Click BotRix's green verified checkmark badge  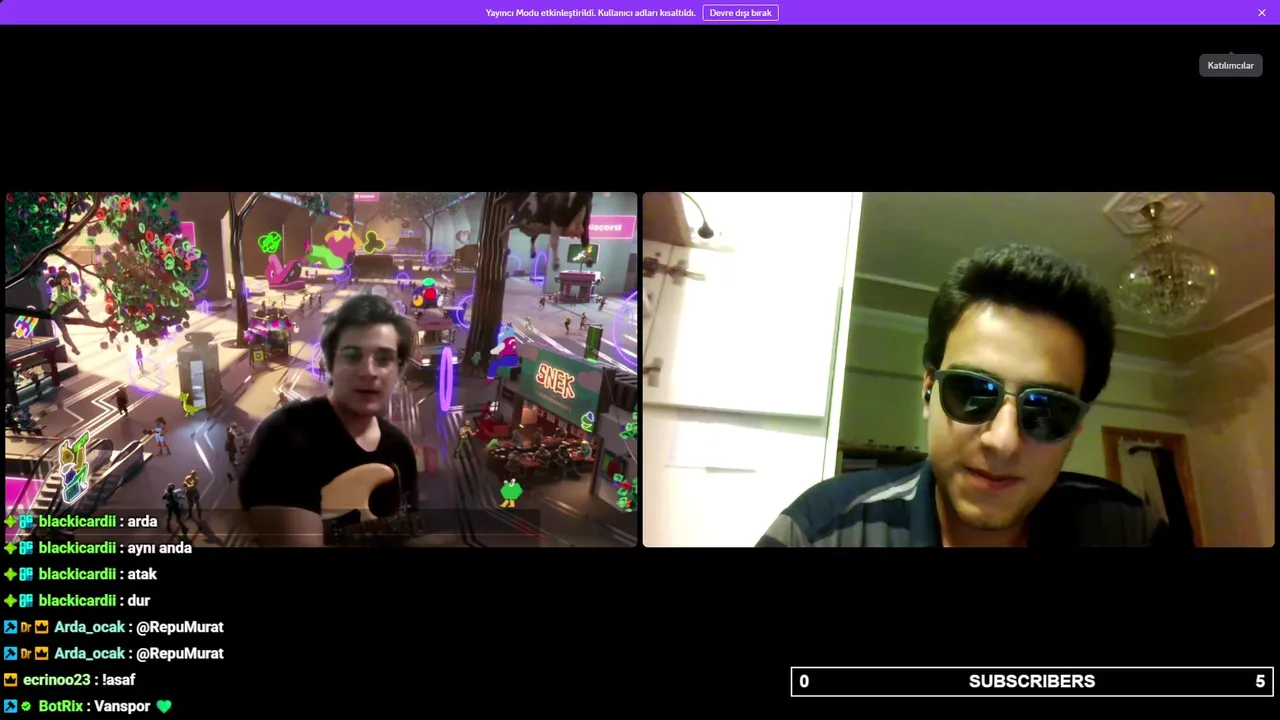pos(26,706)
